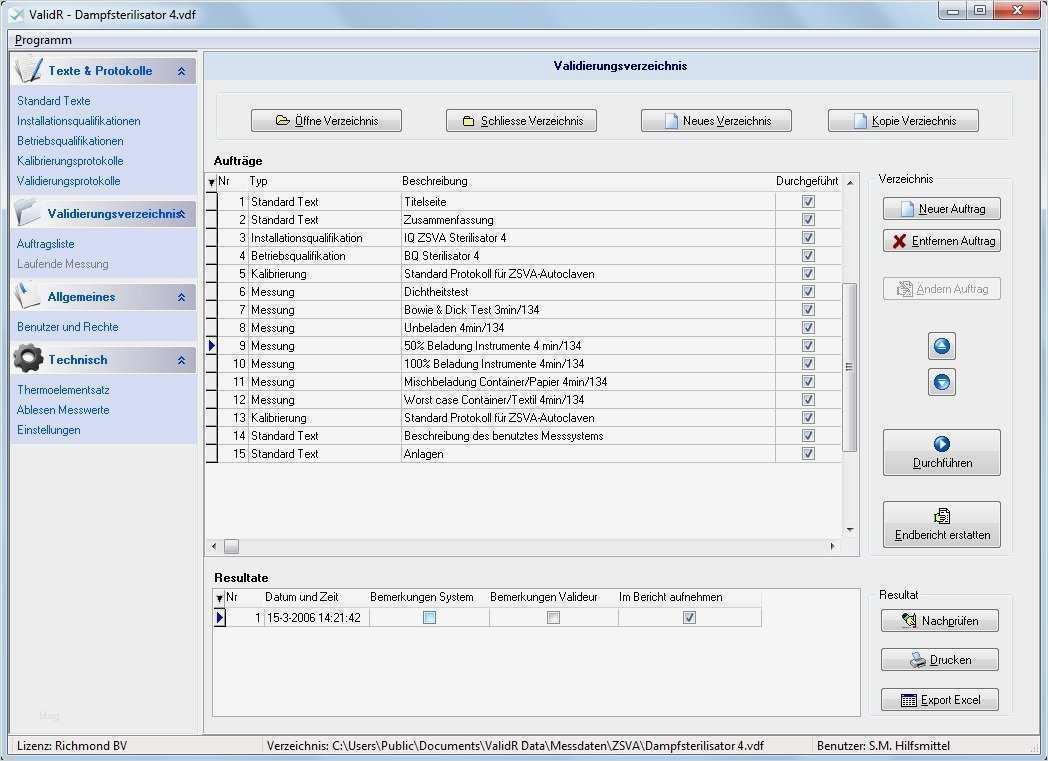This screenshot has height=761, width=1048.
Task: Open Kalibrierungsprotokolle link
Action: pyautogui.click(x=70, y=161)
